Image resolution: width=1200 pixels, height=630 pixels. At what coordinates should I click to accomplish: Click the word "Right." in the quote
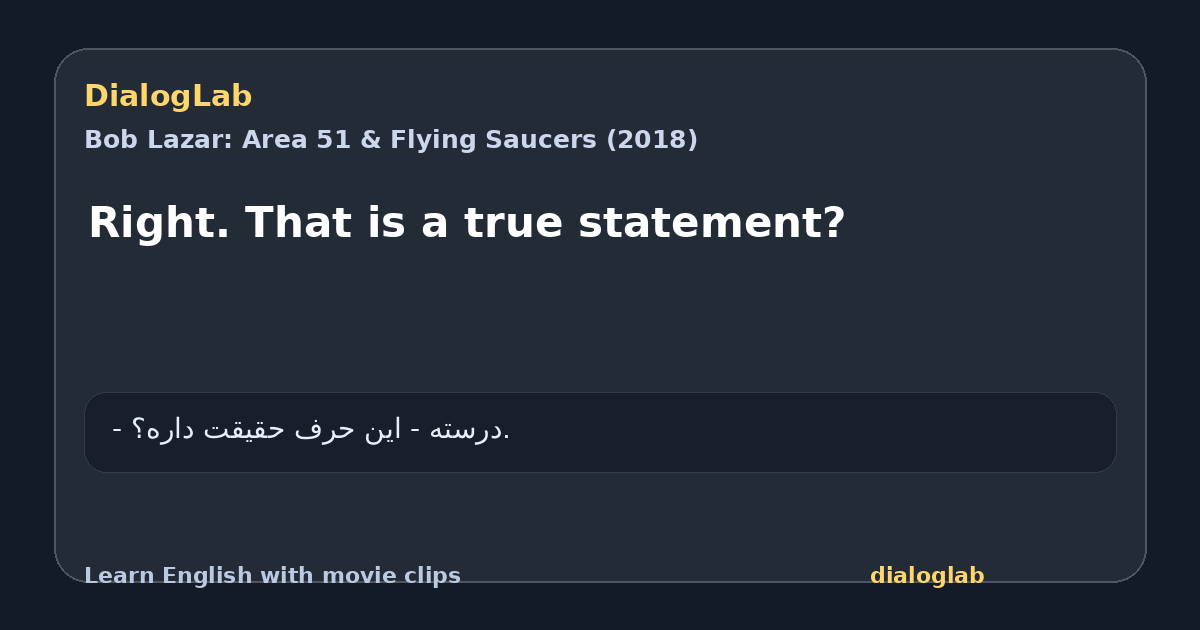click(x=159, y=223)
